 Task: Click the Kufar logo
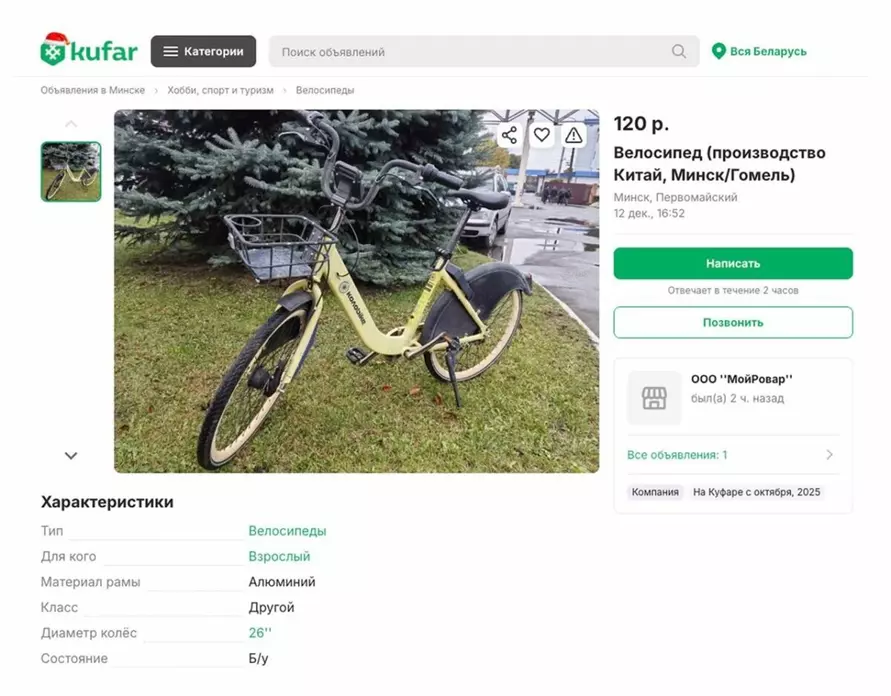[x=89, y=50]
